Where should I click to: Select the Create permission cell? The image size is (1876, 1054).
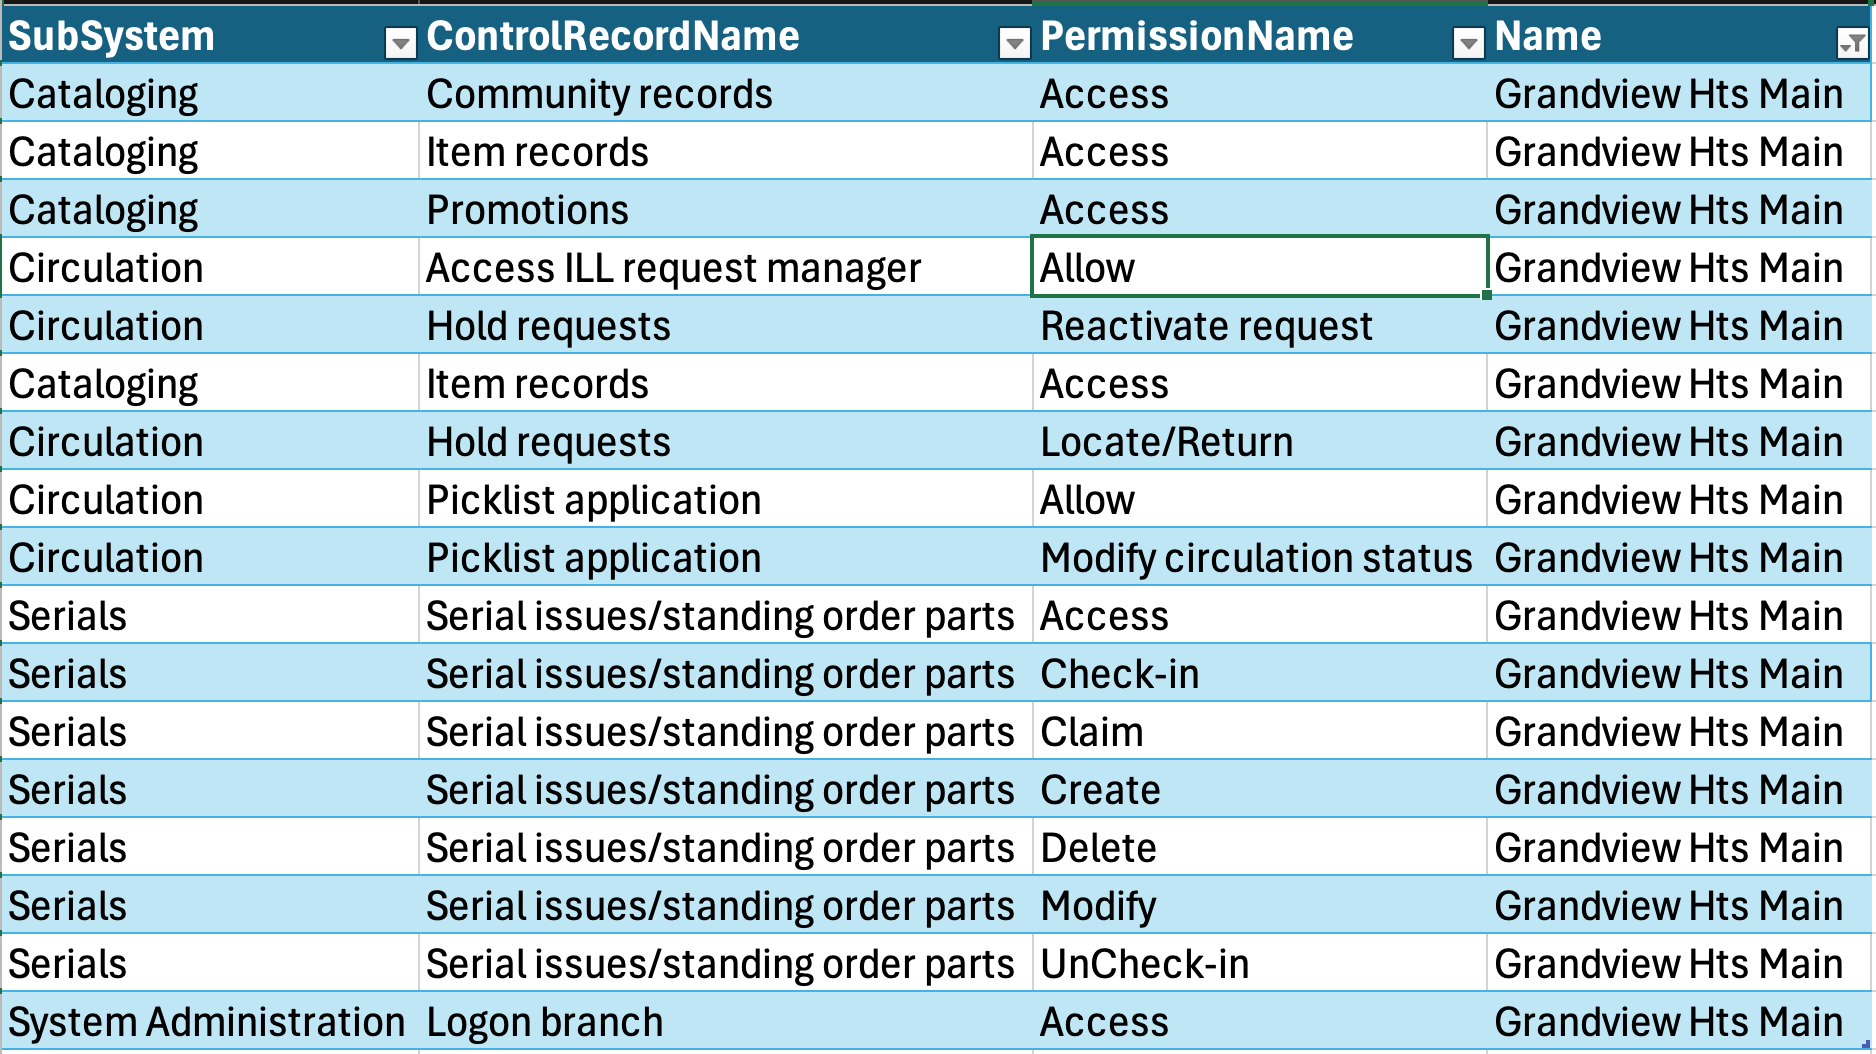point(1260,790)
